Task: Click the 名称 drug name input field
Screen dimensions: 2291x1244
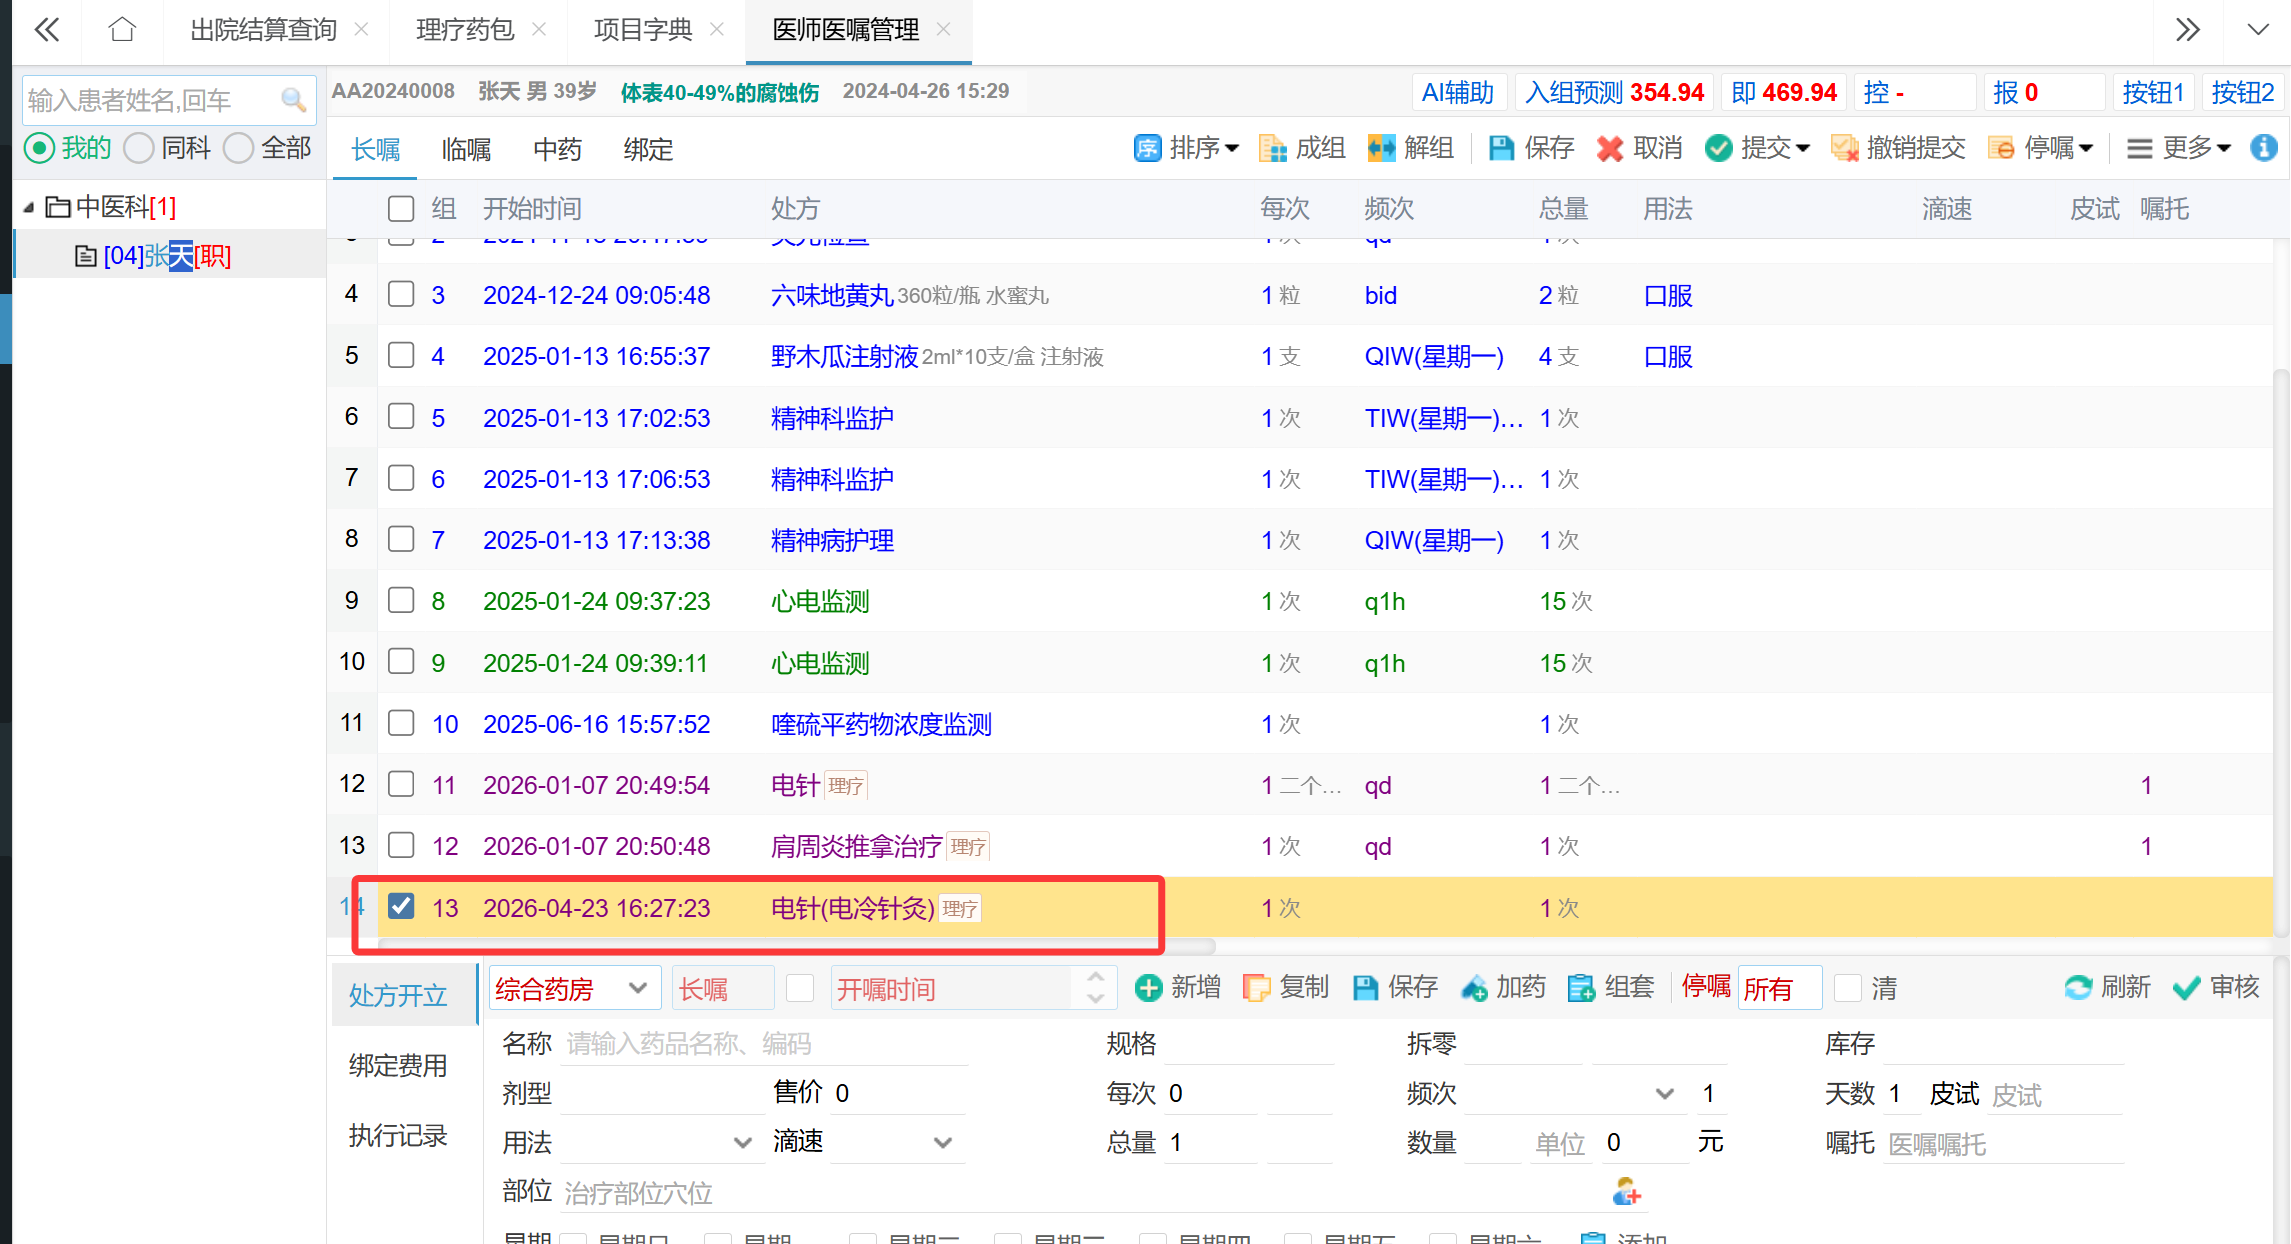Action: tap(765, 1044)
